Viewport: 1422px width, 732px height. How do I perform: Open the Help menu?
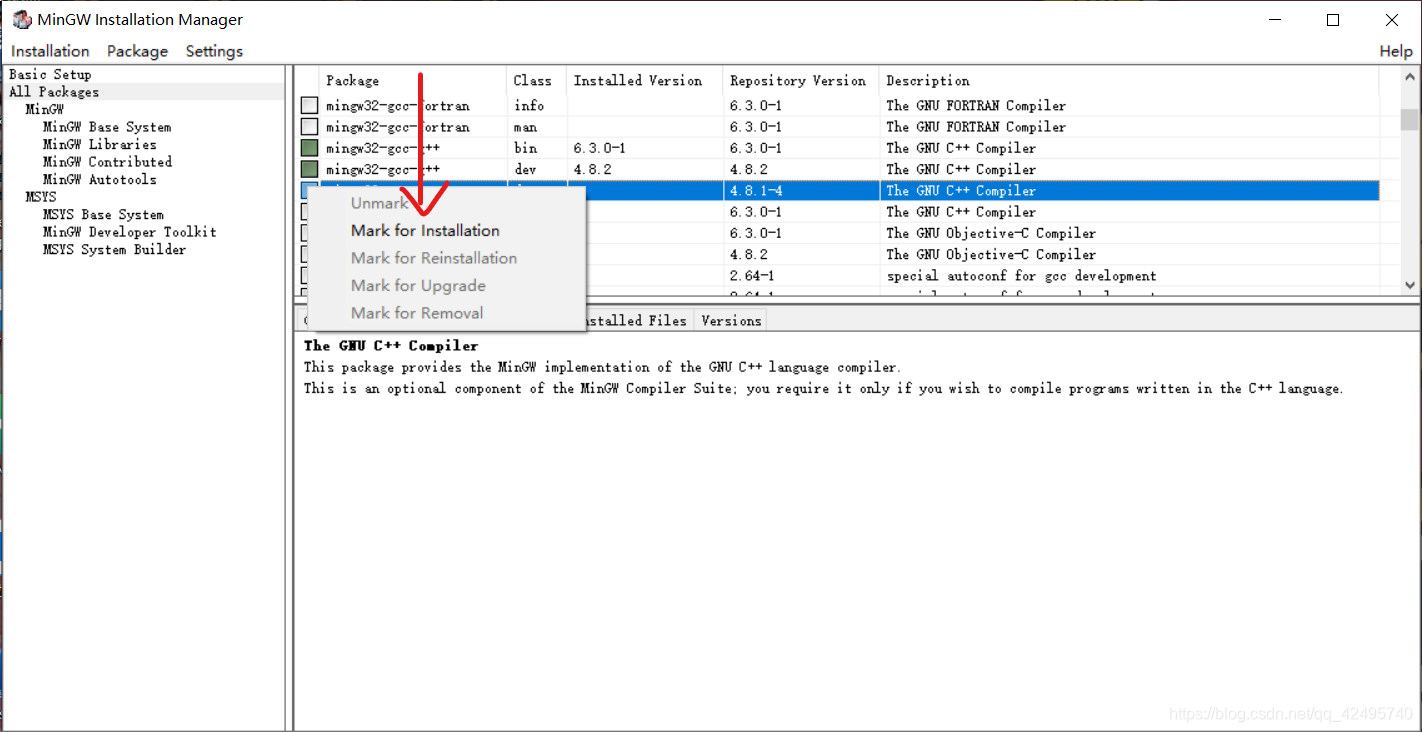(x=1396, y=51)
